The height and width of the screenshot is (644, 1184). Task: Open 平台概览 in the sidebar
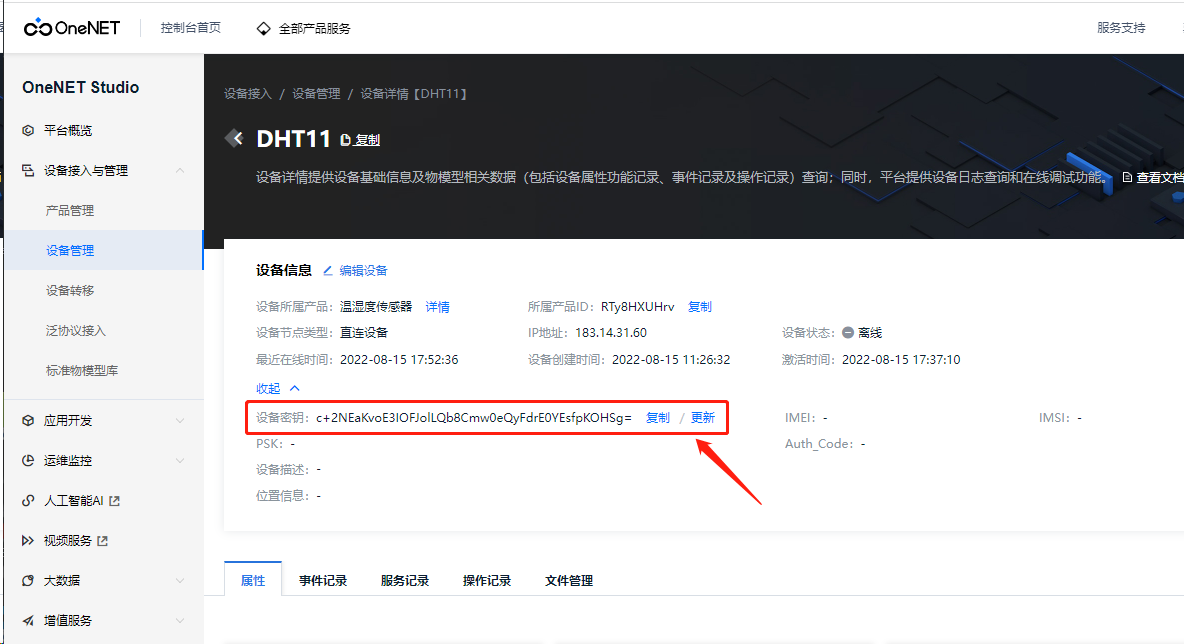(68, 131)
